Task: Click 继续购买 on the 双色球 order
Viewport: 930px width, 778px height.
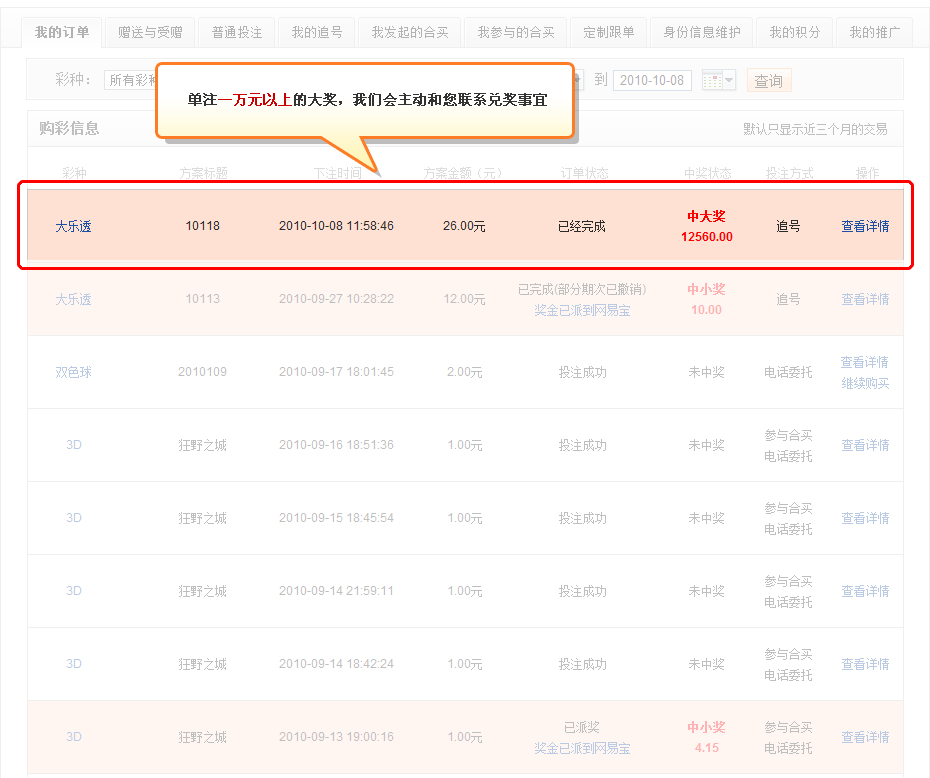Action: [864, 383]
